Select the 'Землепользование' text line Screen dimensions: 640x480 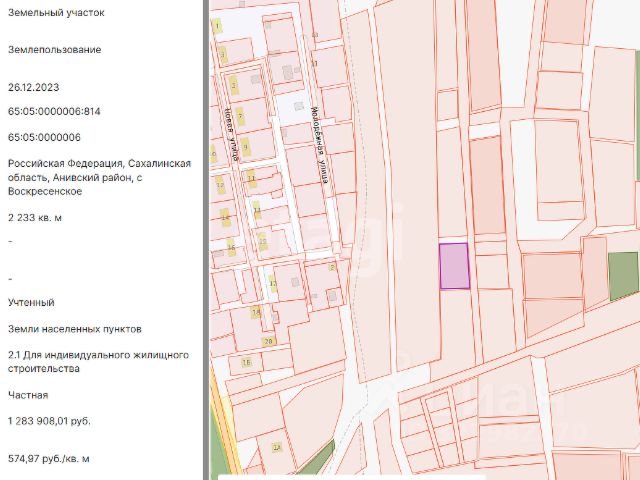(55, 50)
